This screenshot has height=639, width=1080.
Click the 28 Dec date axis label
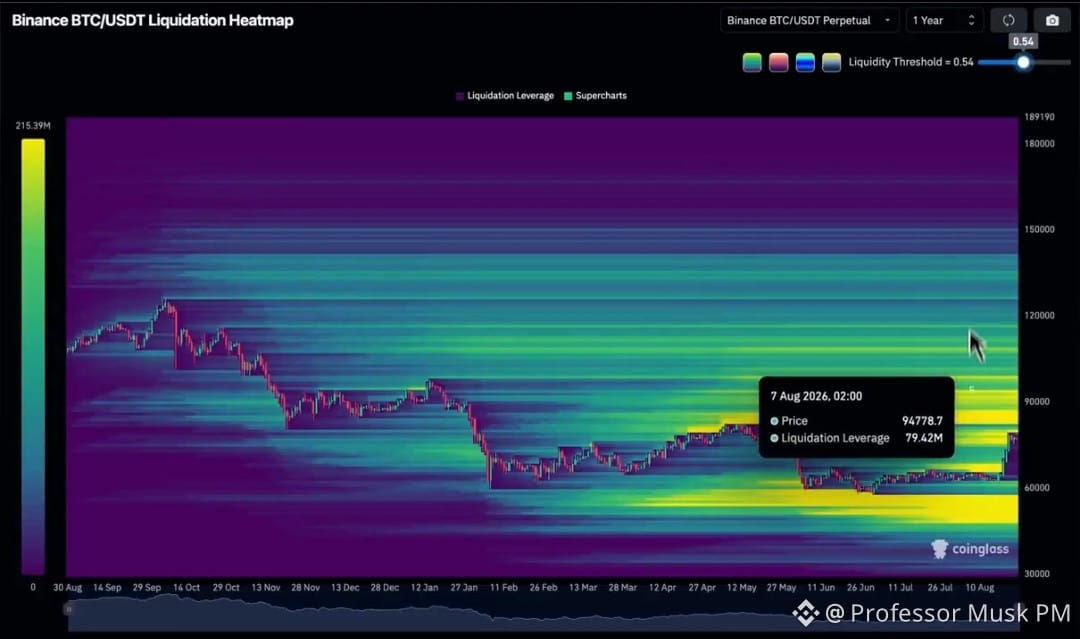point(384,587)
